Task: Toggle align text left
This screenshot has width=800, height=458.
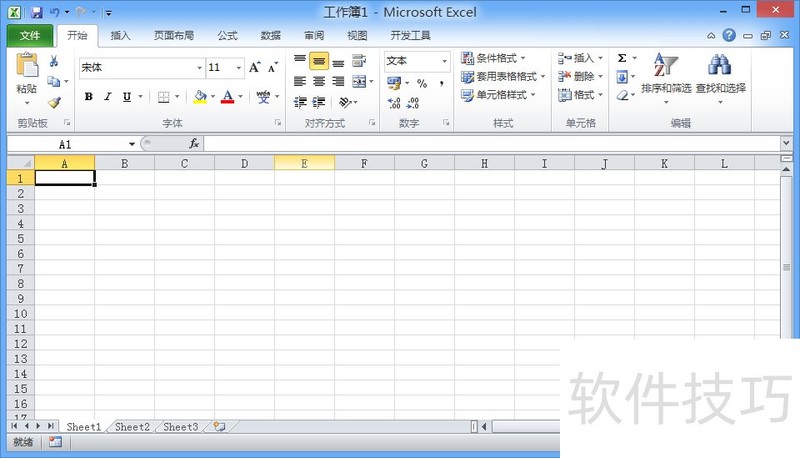Action: 300,81
